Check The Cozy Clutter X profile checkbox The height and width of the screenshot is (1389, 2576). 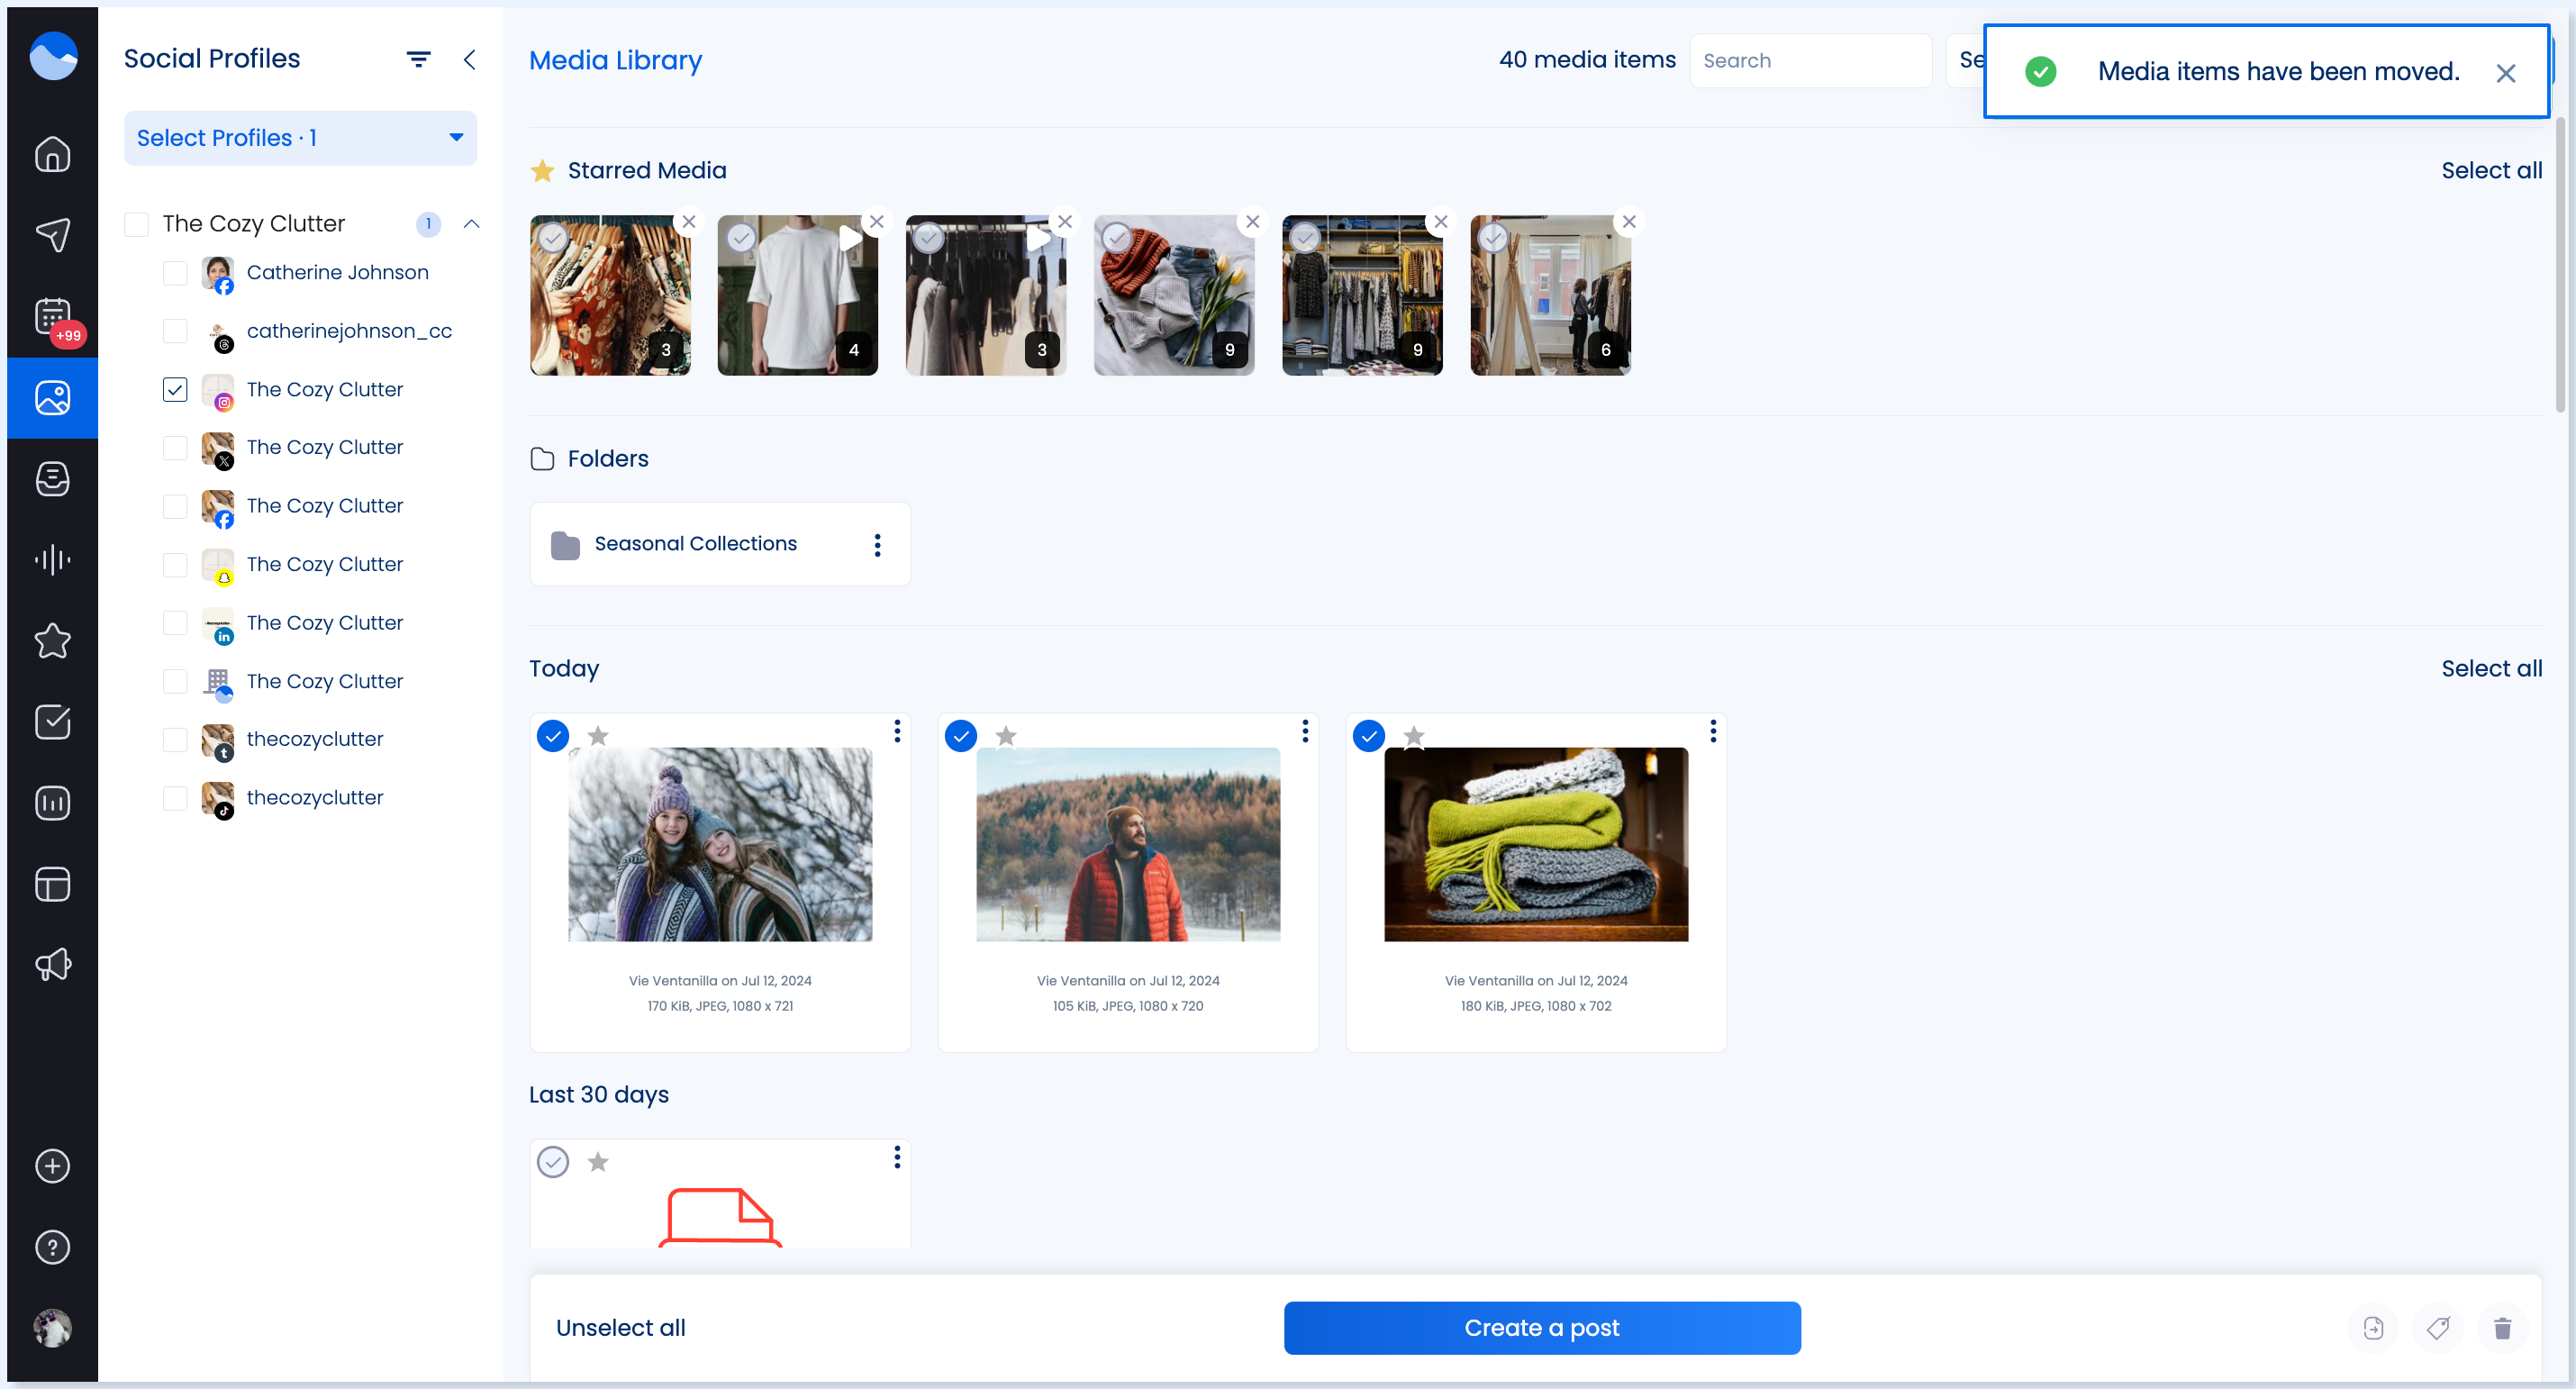(175, 447)
